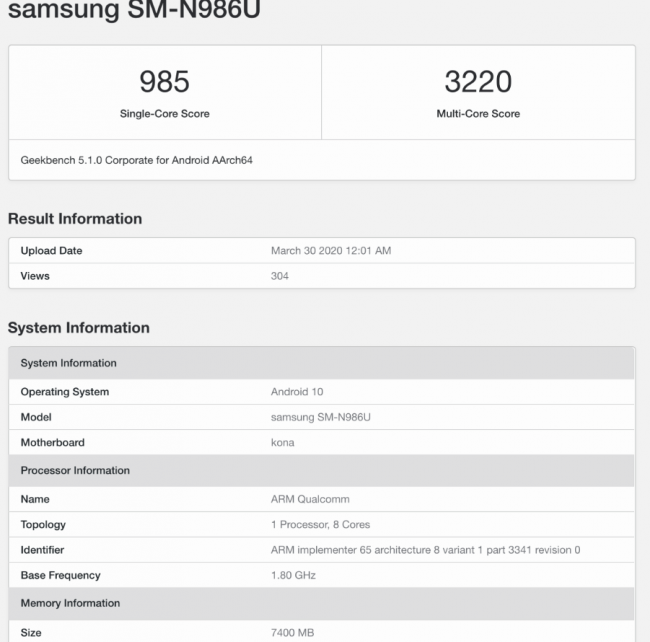Image resolution: width=650 pixels, height=642 pixels.
Task: Click the 1.80 GHz base frequency value
Action: (294, 576)
